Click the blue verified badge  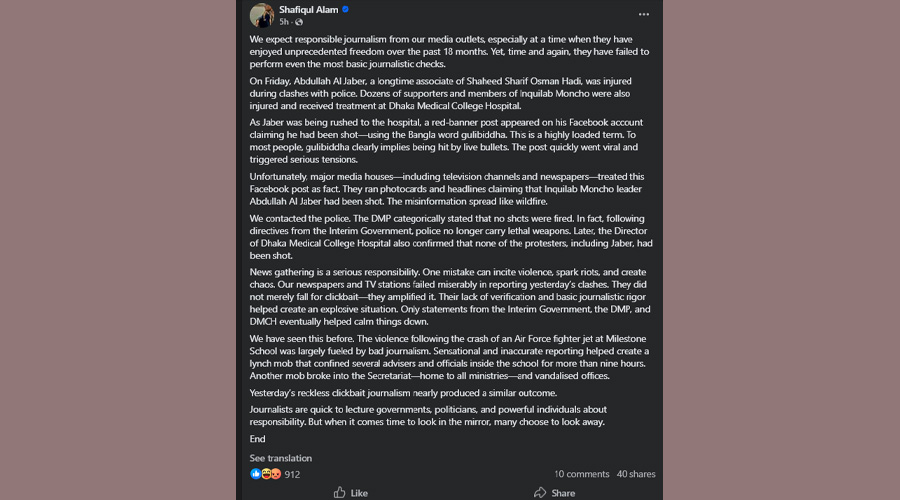coord(346,9)
